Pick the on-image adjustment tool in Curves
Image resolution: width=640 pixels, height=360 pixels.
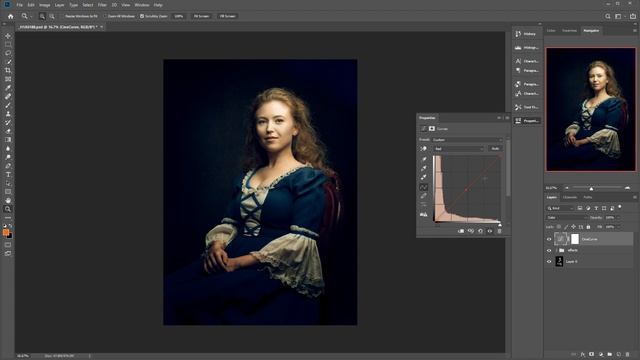pos(424,149)
